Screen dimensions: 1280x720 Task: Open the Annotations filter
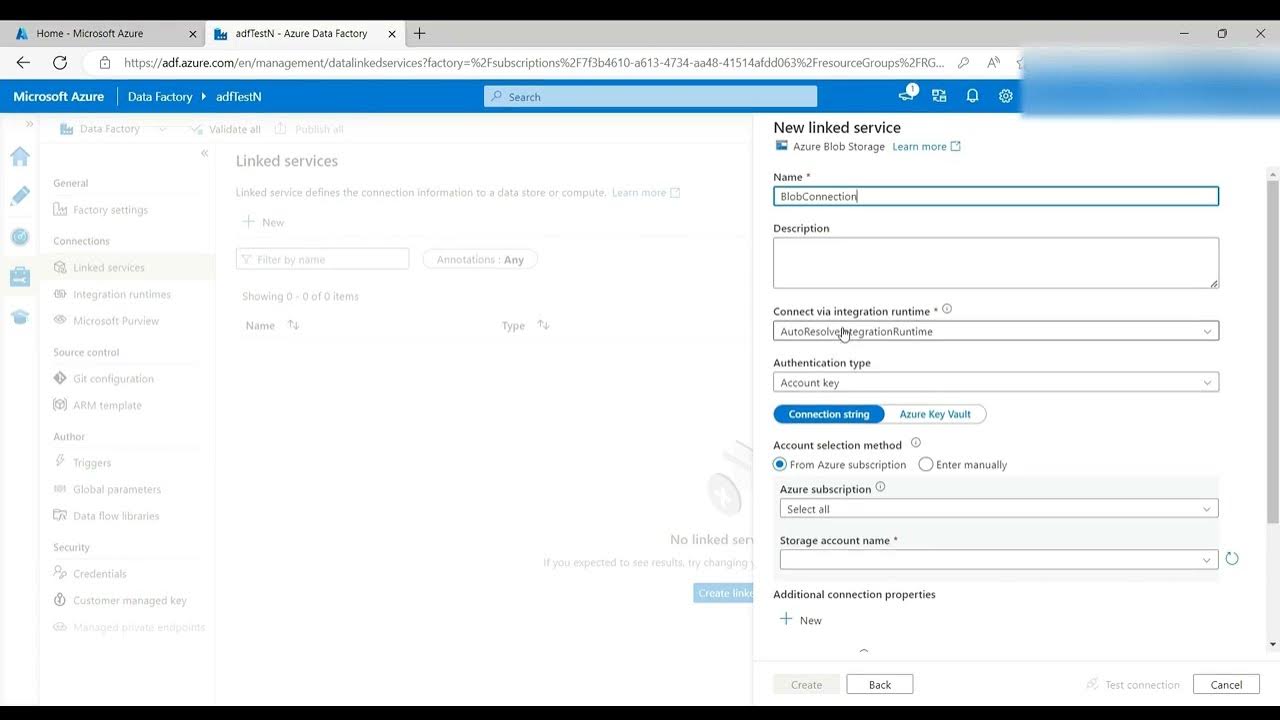coord(480,259)
